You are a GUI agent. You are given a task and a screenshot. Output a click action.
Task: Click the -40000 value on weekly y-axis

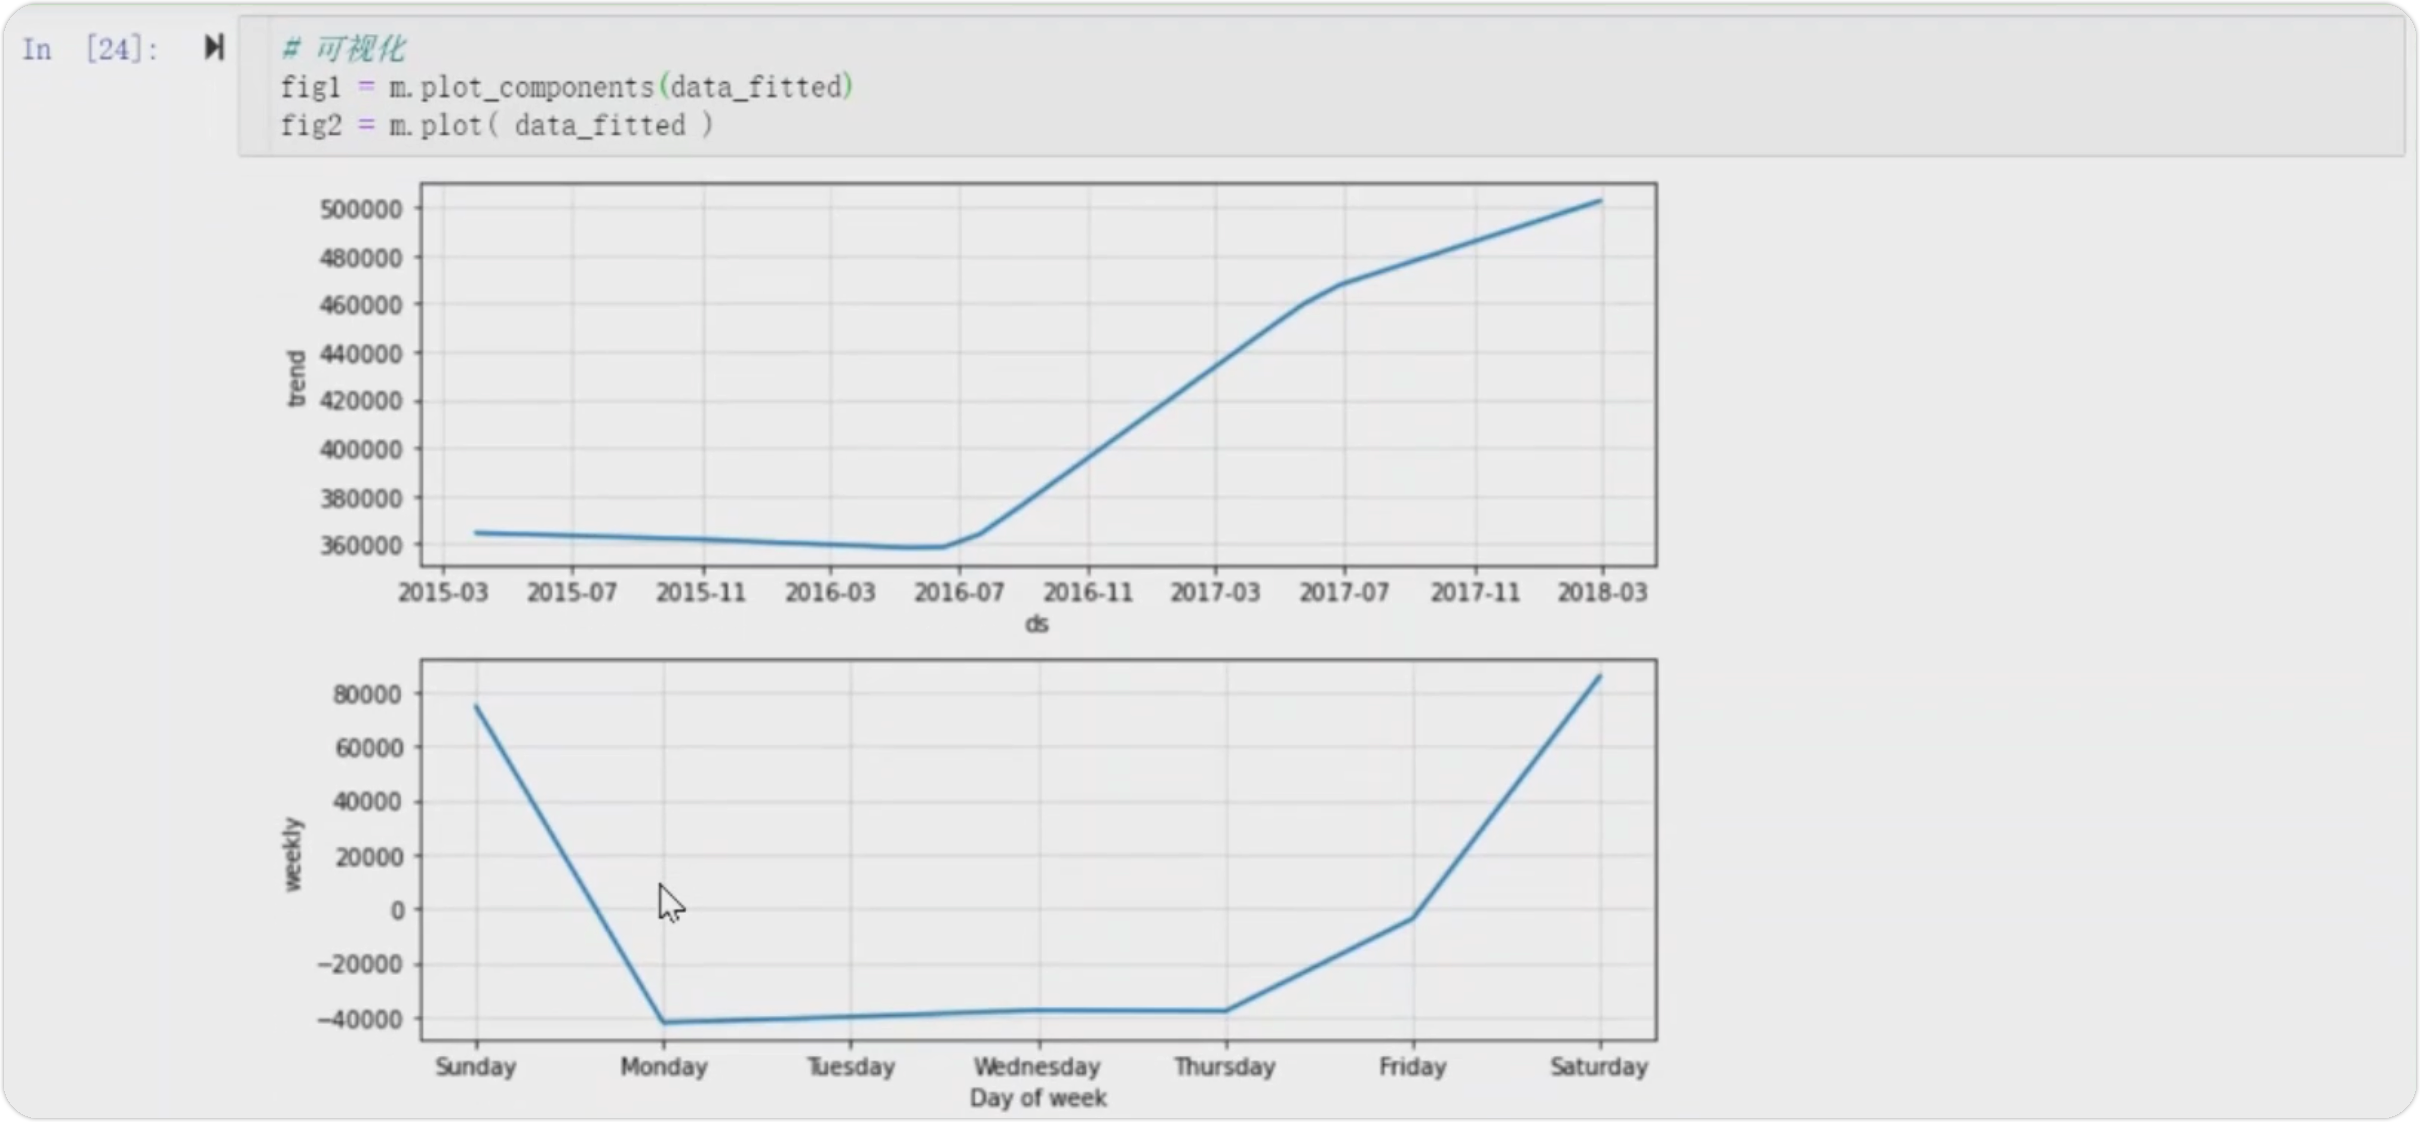pos(360,1019)
